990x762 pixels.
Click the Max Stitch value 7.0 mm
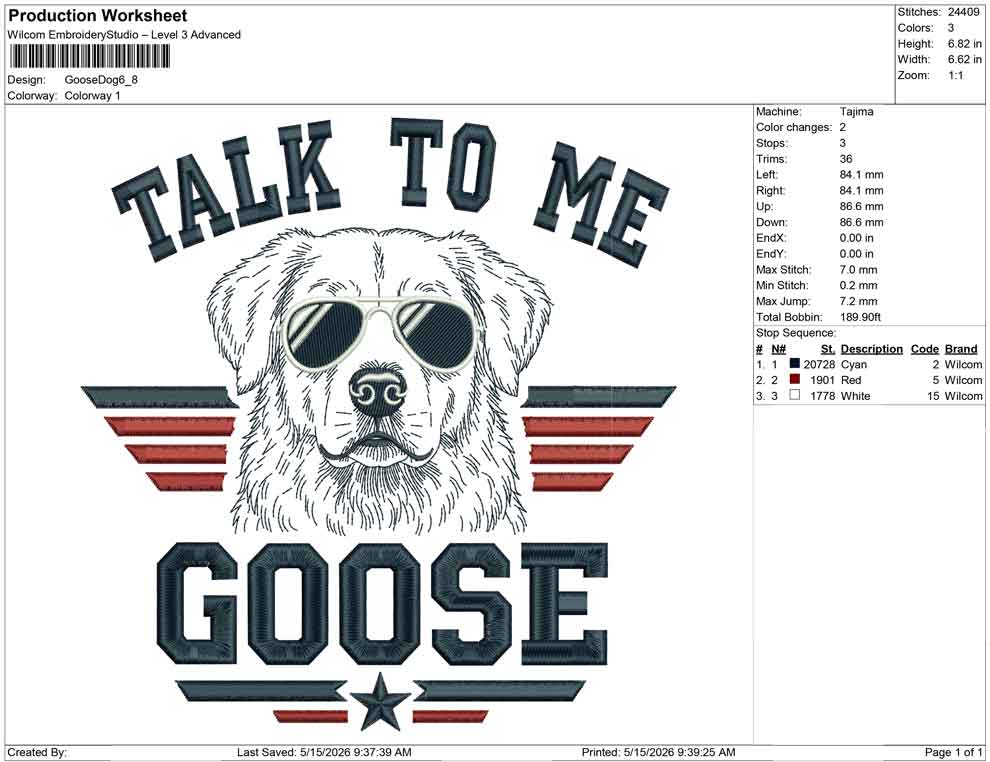pyautogui.click(x=858, y=270)
